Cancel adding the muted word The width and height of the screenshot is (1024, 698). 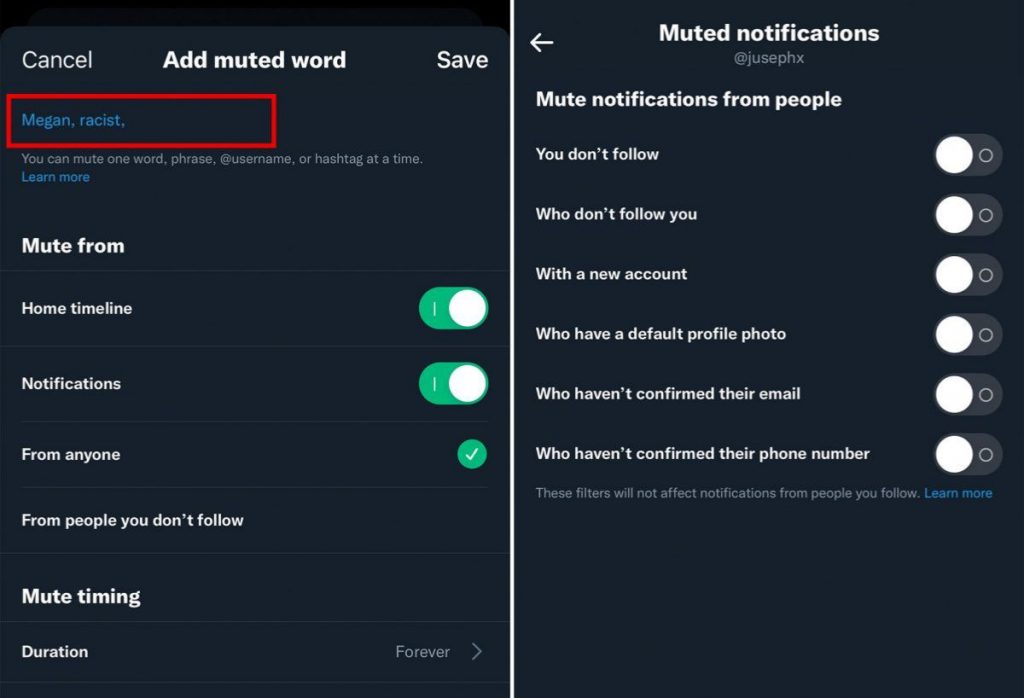pos(56,60)
